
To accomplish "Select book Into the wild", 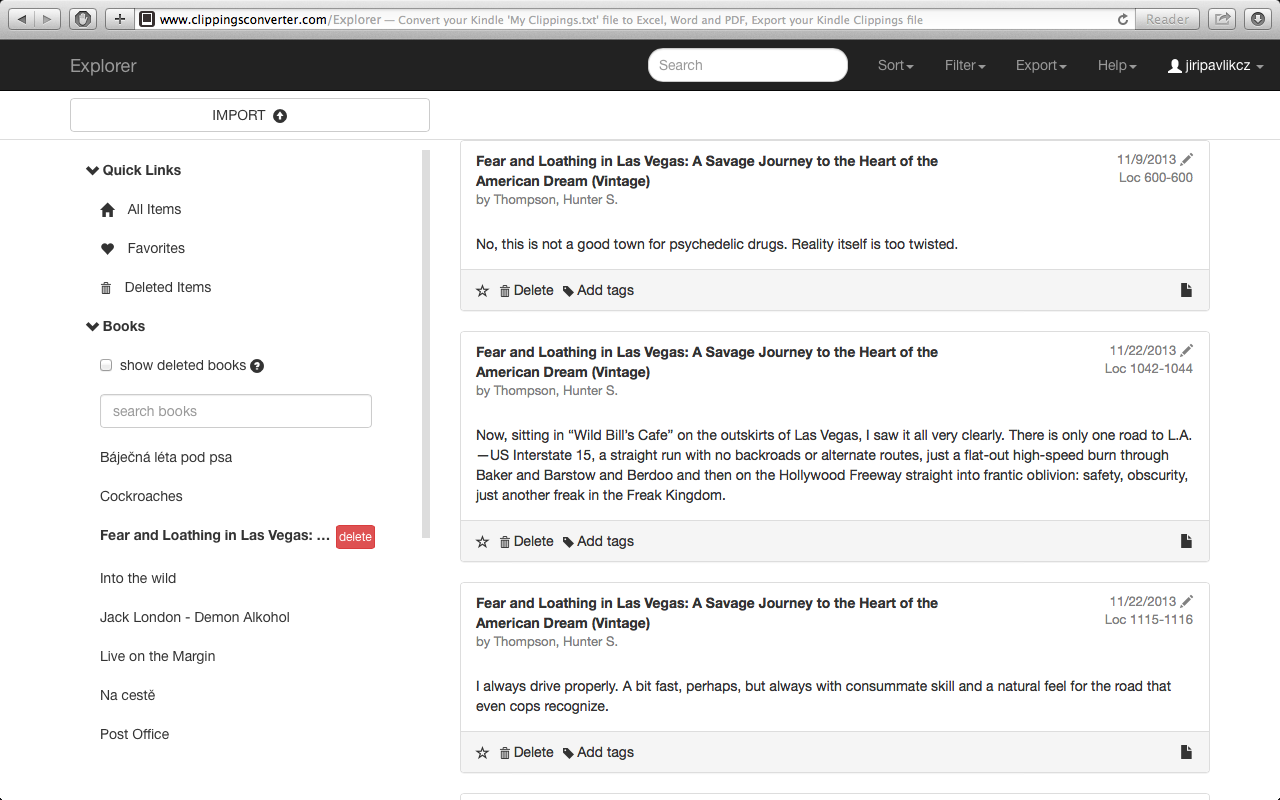I will [138, 578].
